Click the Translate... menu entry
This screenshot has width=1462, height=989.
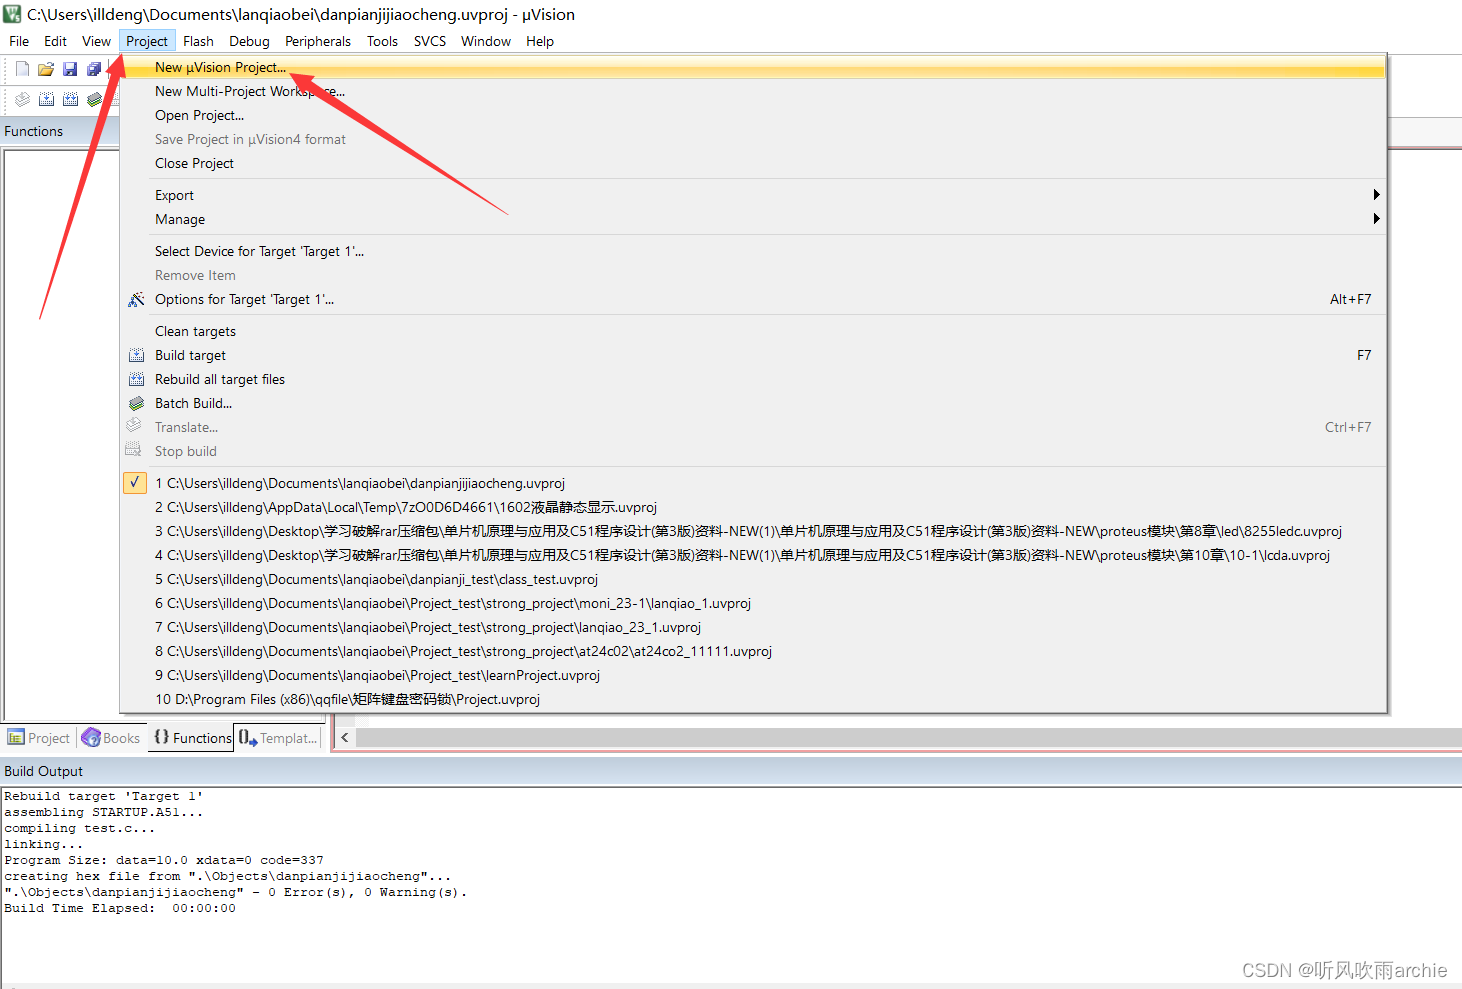tap(753, 427)
